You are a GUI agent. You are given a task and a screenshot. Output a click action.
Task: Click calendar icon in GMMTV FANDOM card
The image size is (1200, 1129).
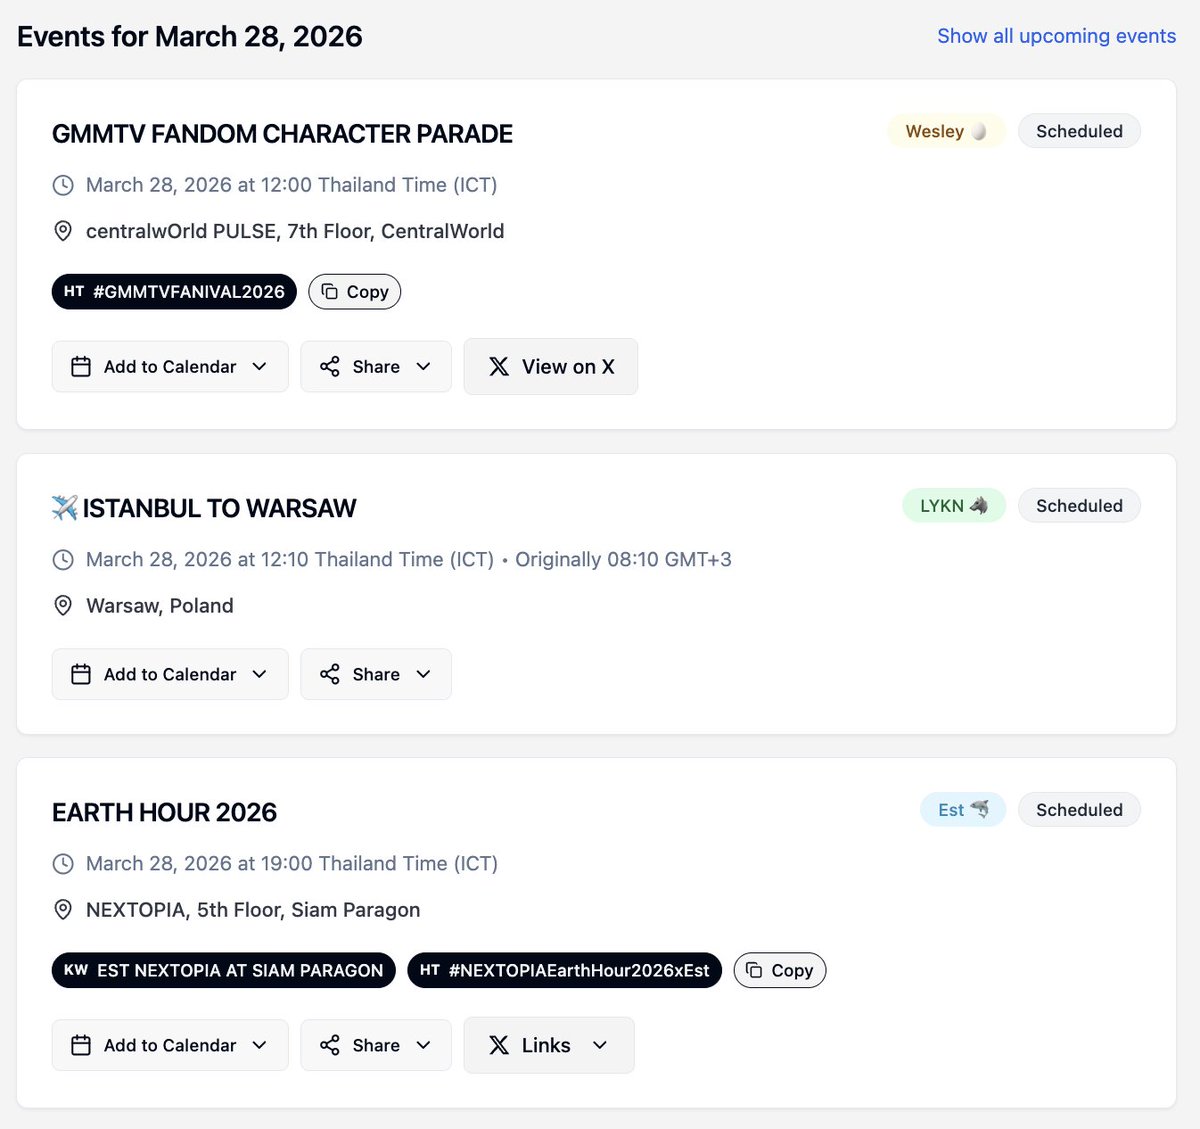(x=81, y=367)
